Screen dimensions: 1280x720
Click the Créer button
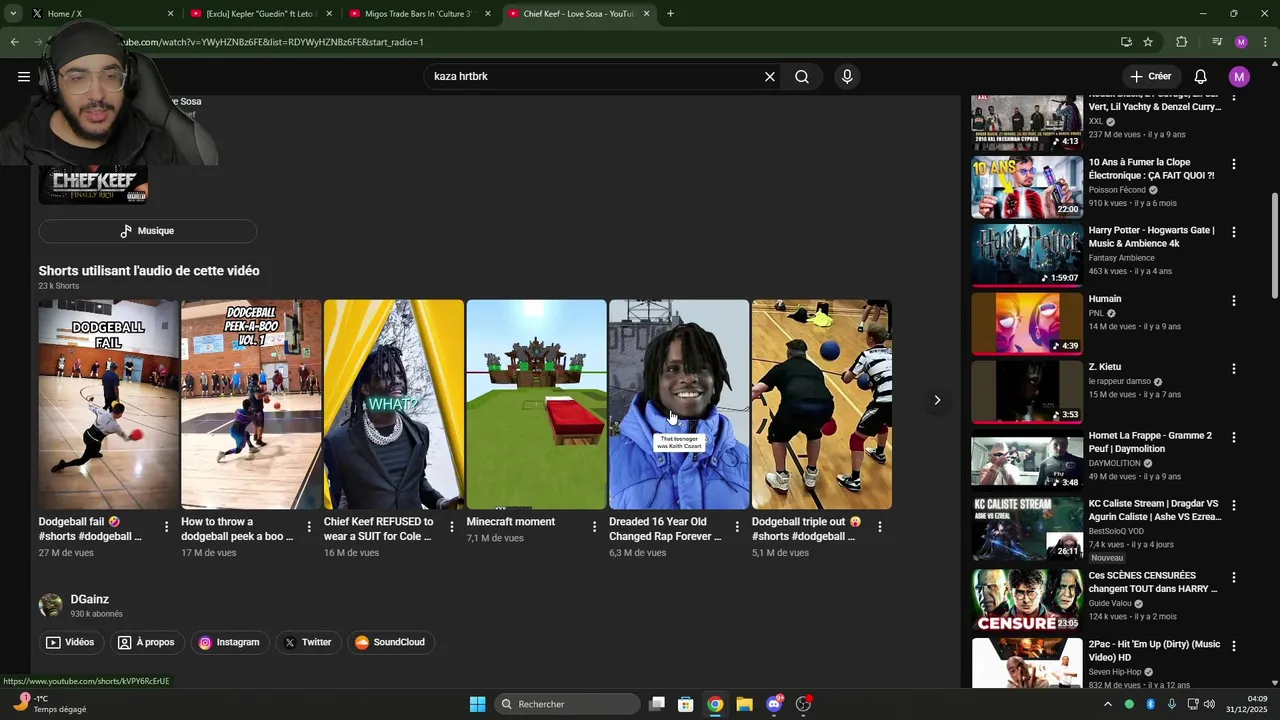pyautogui.click(x=1151, y=76)
